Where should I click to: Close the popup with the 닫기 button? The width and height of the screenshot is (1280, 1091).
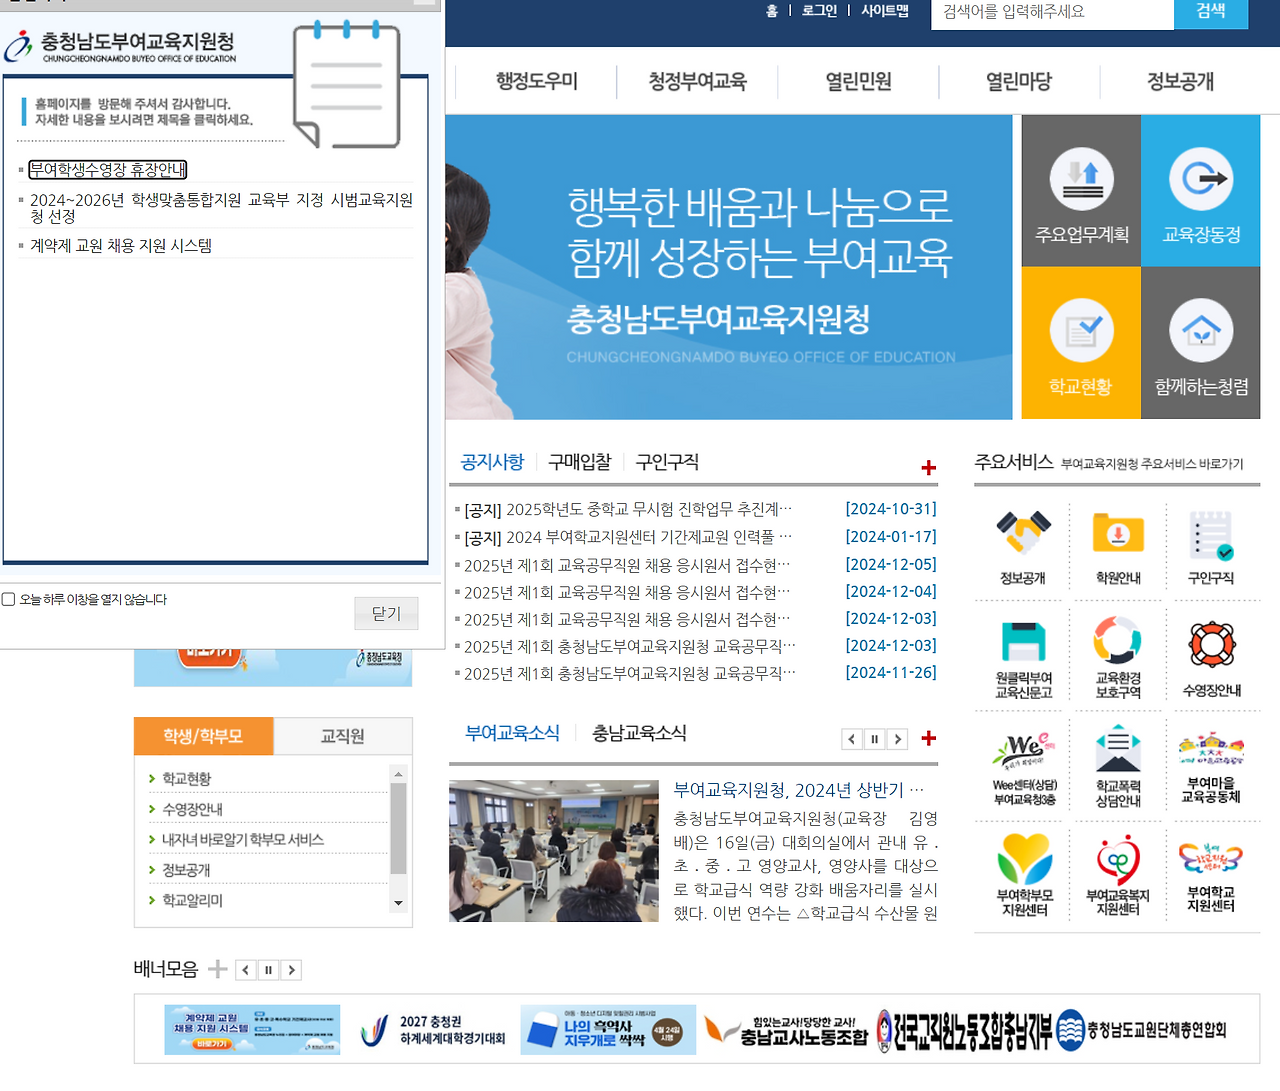(x=386, y=613)
